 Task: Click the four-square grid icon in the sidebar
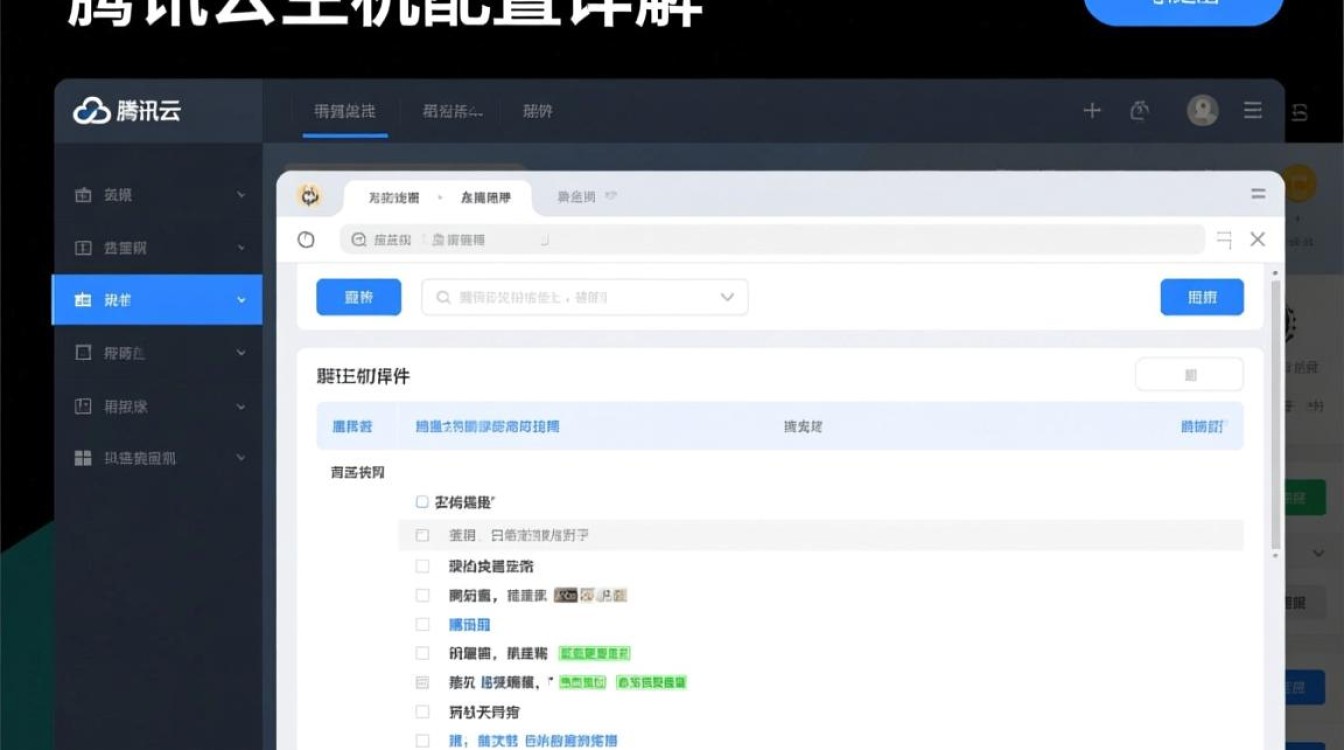coord(83,458)
